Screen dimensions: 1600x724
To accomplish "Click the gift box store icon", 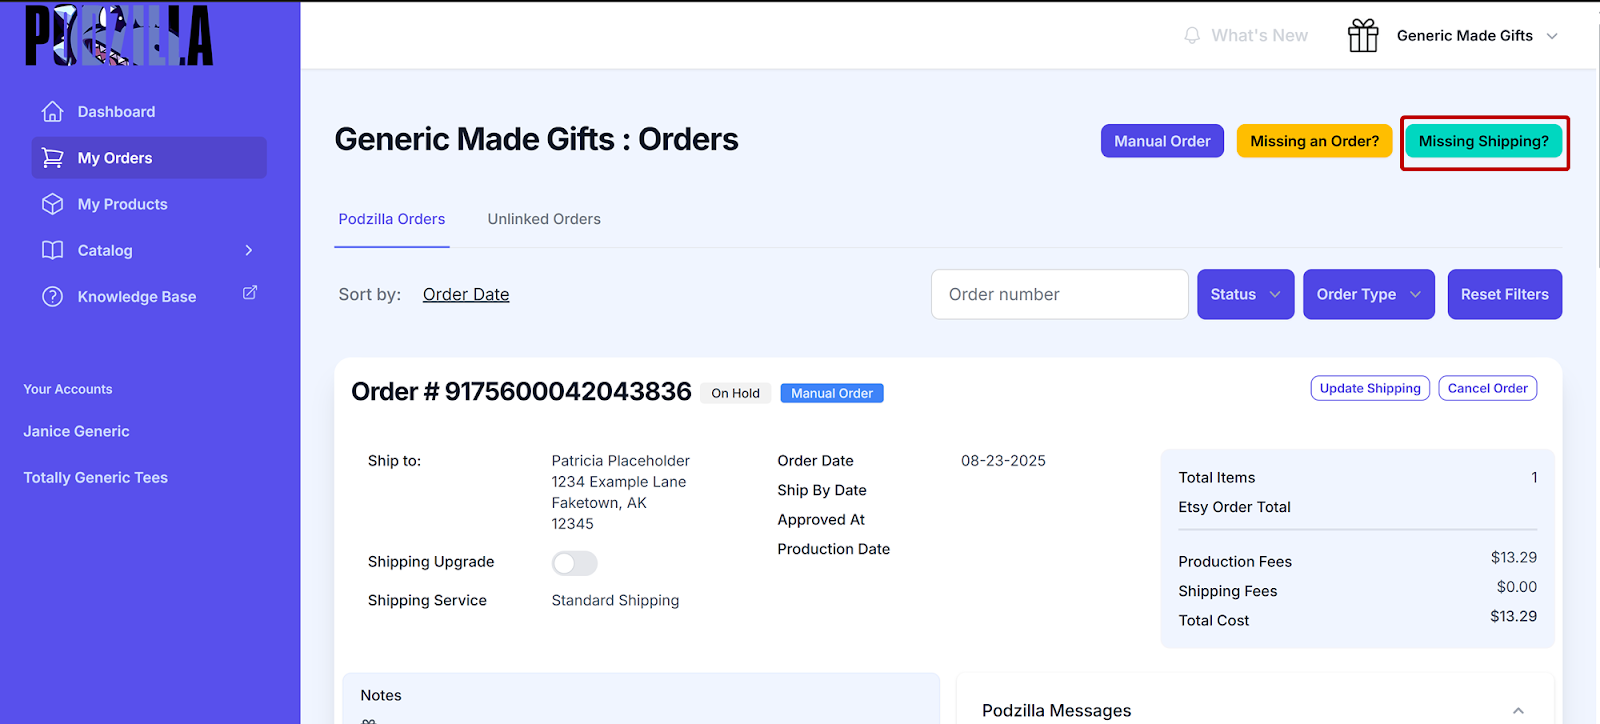I will point(1363,35).
